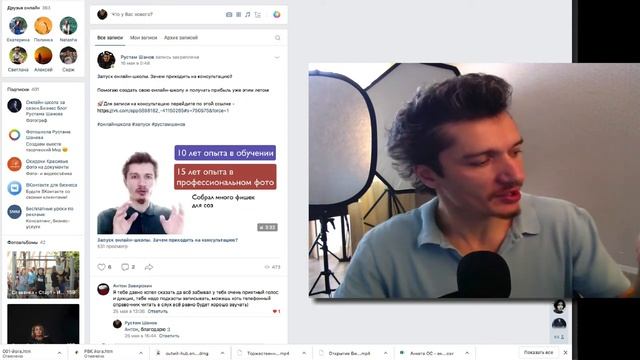The width and height of the screenshot is (640, 360).
Task: Open the pinned post options chevron
Action: point(277,58)
